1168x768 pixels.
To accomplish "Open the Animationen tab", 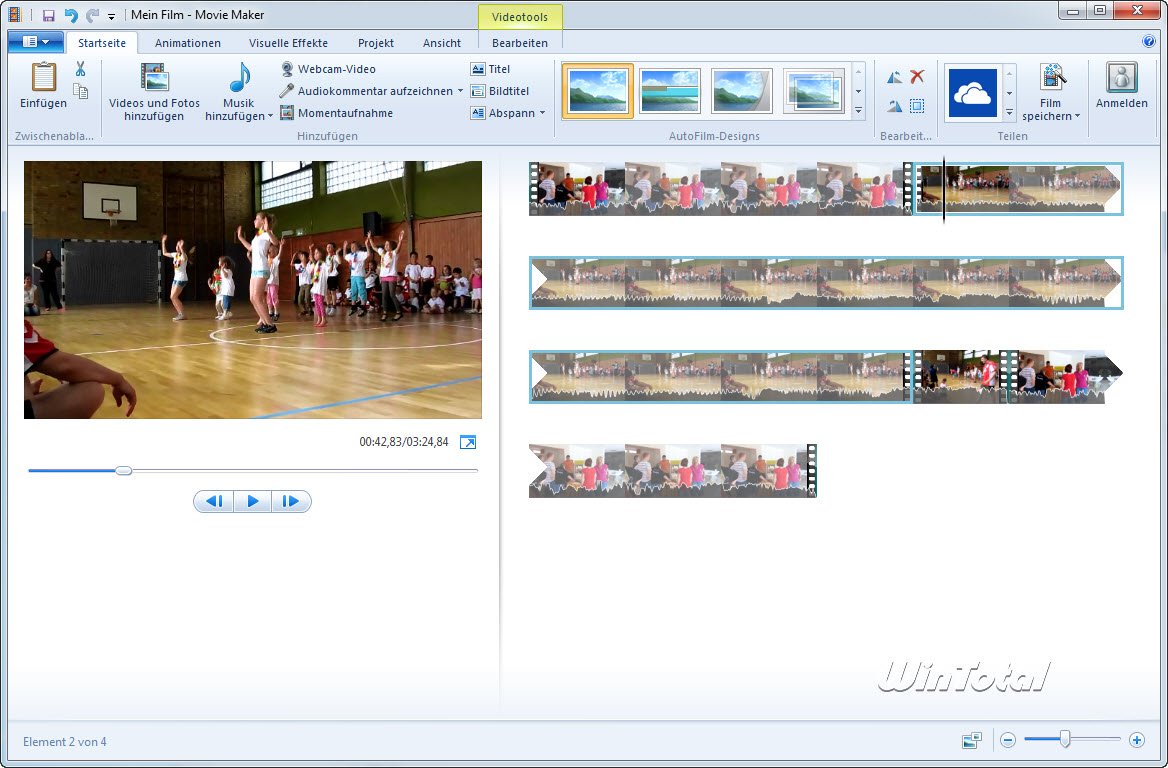I will click(x=188, y=43).
